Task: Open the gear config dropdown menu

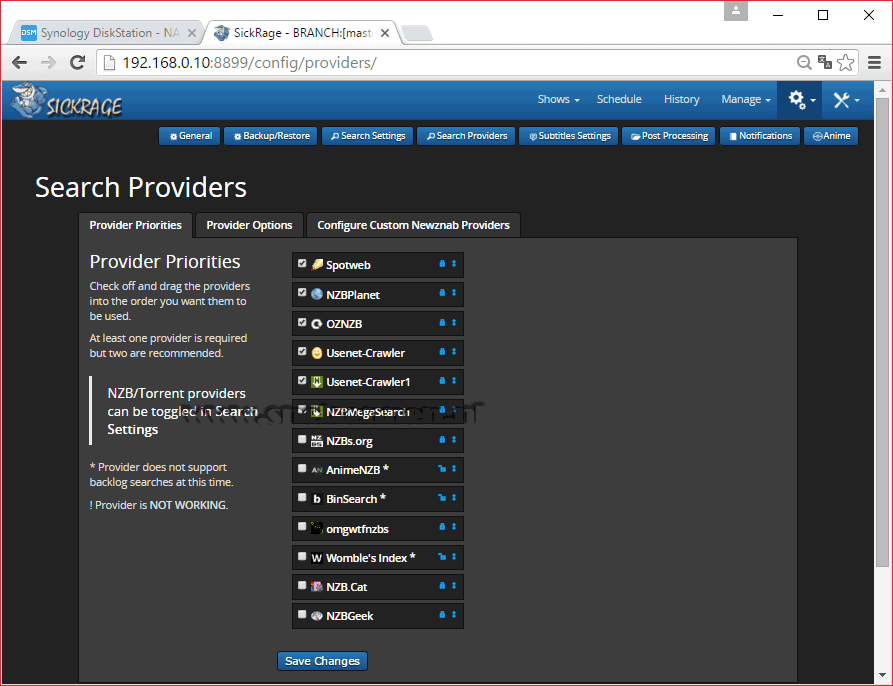Action: coord(801,100)
